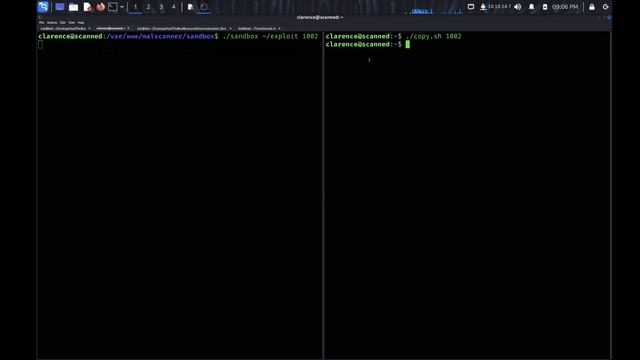The width and height of the screenshot is (640, 360).
Task: Expand the terminal launcher dropdown arrow
Action: pos(122,7)
